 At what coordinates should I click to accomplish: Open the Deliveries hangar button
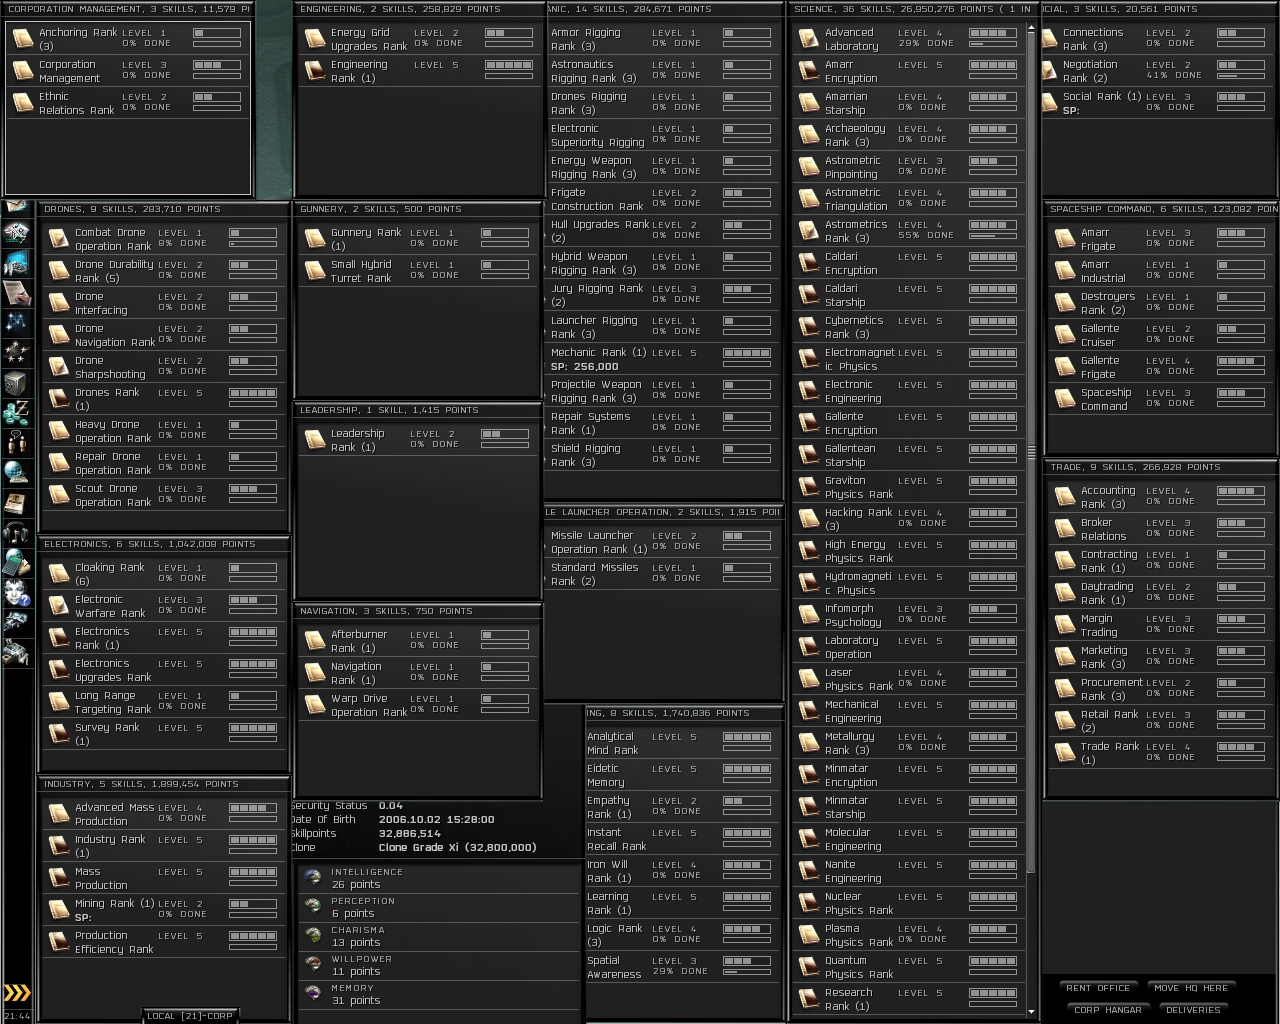point(1193,1010)
